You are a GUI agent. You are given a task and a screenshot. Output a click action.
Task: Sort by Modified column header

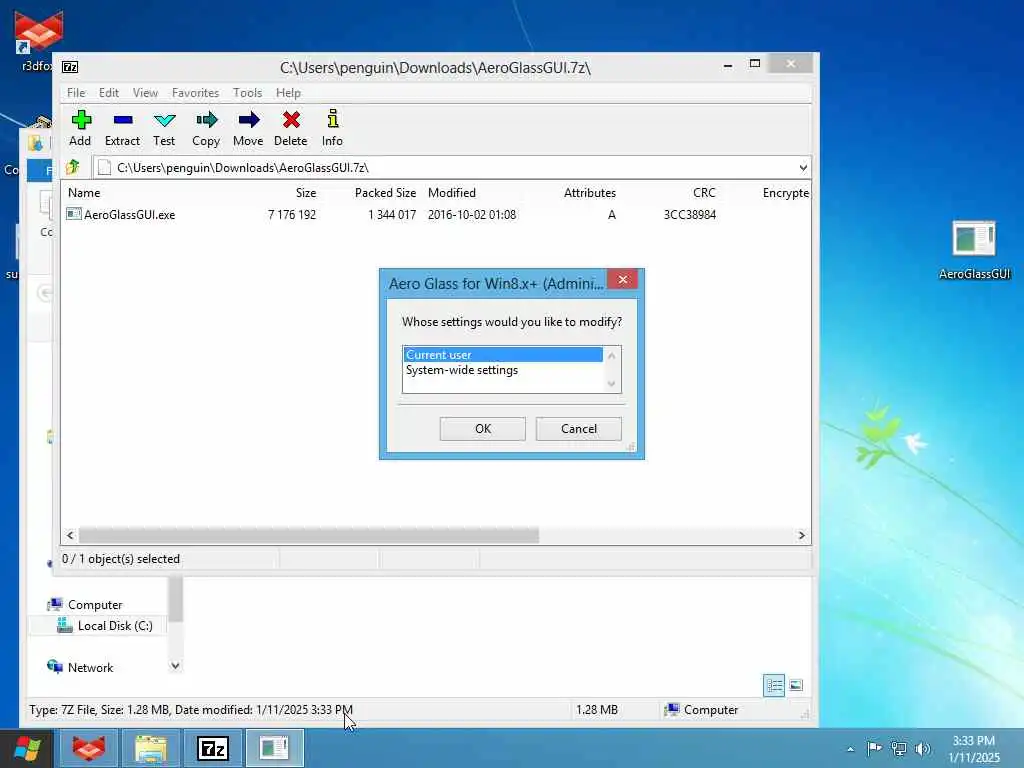tap(451, 193)
